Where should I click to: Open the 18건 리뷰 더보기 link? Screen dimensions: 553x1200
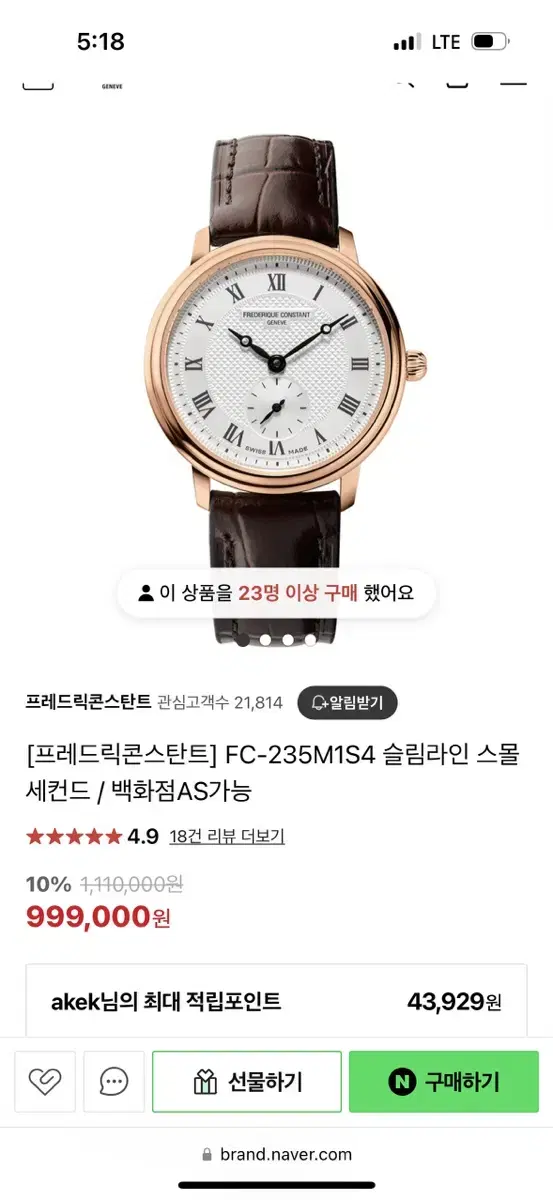(x=227, y=837)
